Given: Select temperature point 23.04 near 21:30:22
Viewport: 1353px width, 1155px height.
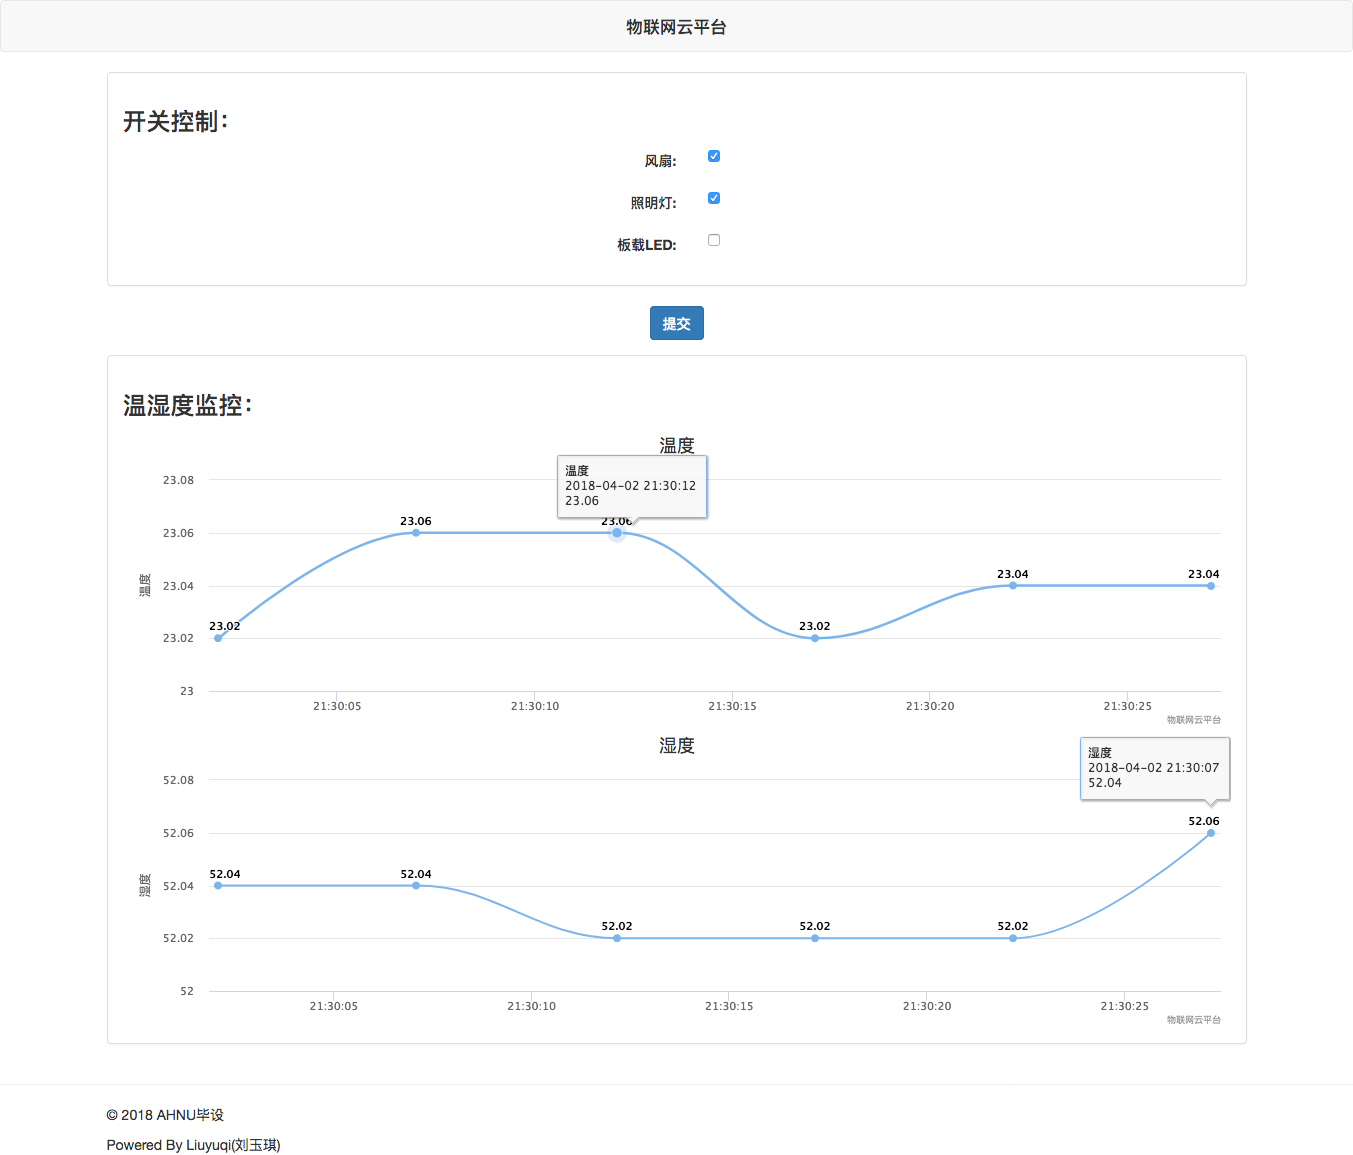Looking at the screenshot, I should [1013, 586].
